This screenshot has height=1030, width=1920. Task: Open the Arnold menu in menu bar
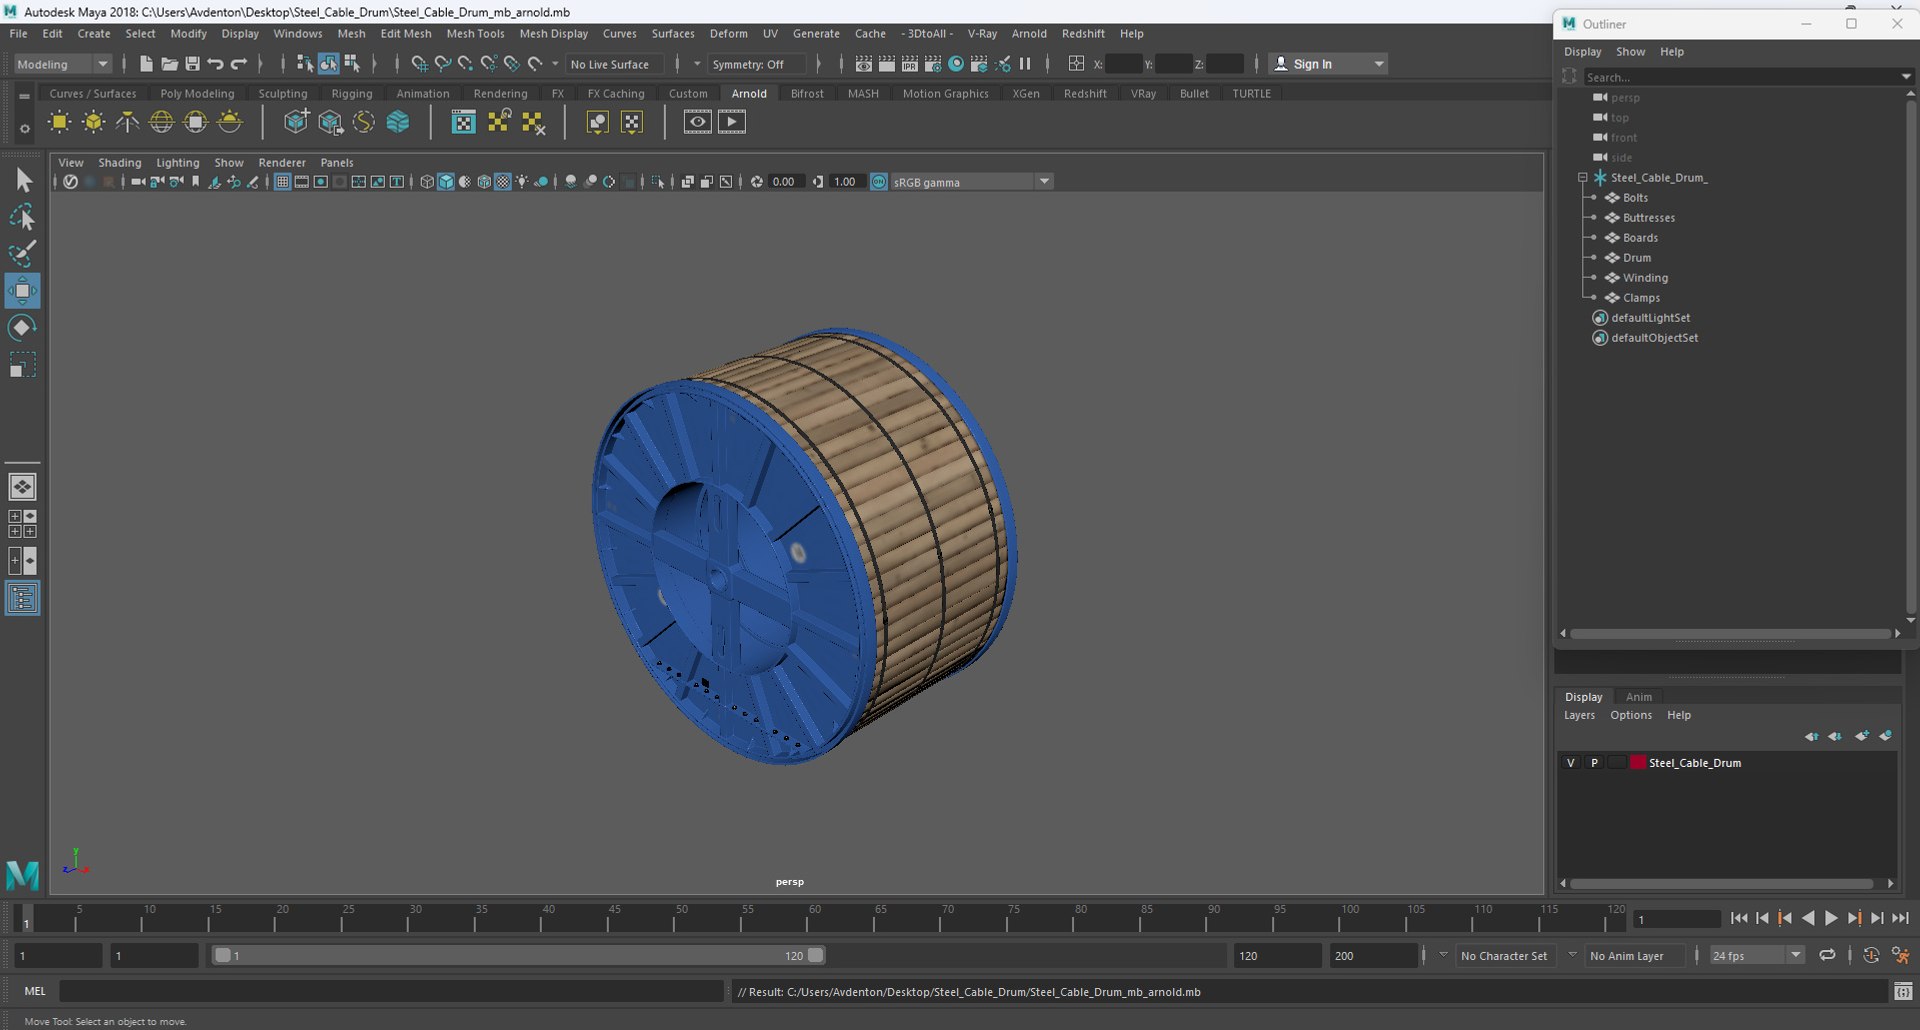[x=1029, y=33]
